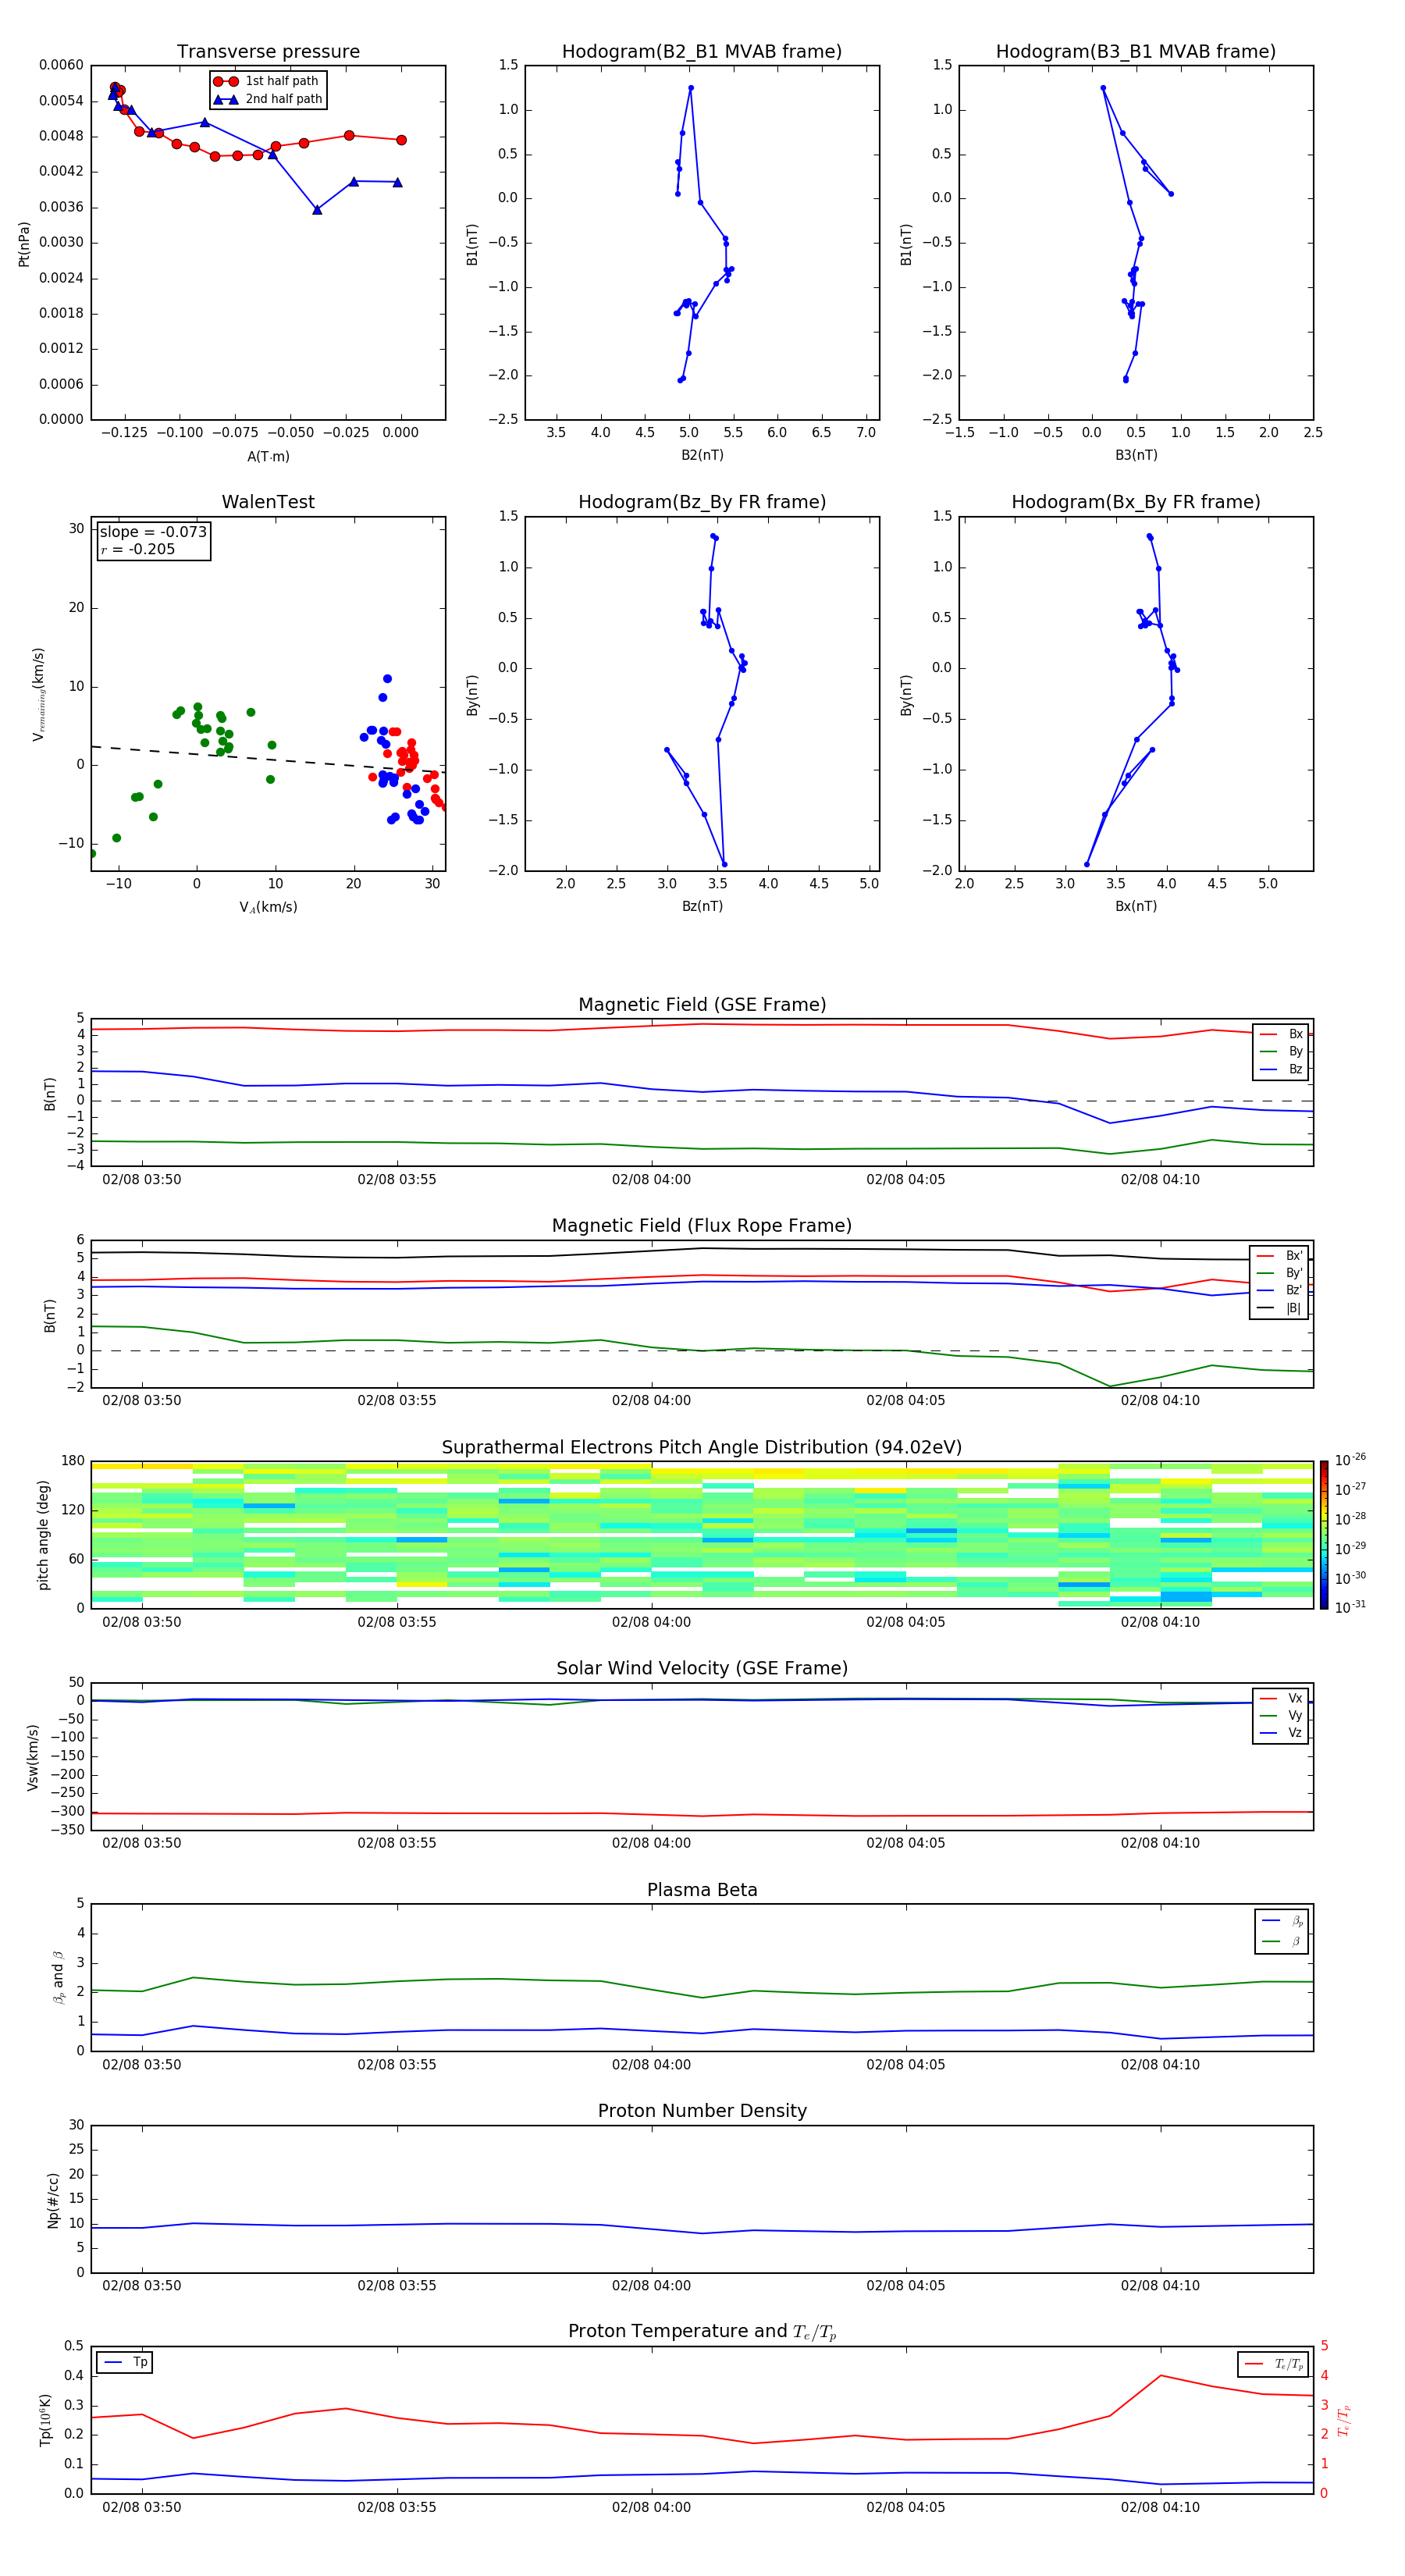Click the "Plasma Beta" plot title
This screenshot has height=2576, width=1405.
coord(702,1891)
